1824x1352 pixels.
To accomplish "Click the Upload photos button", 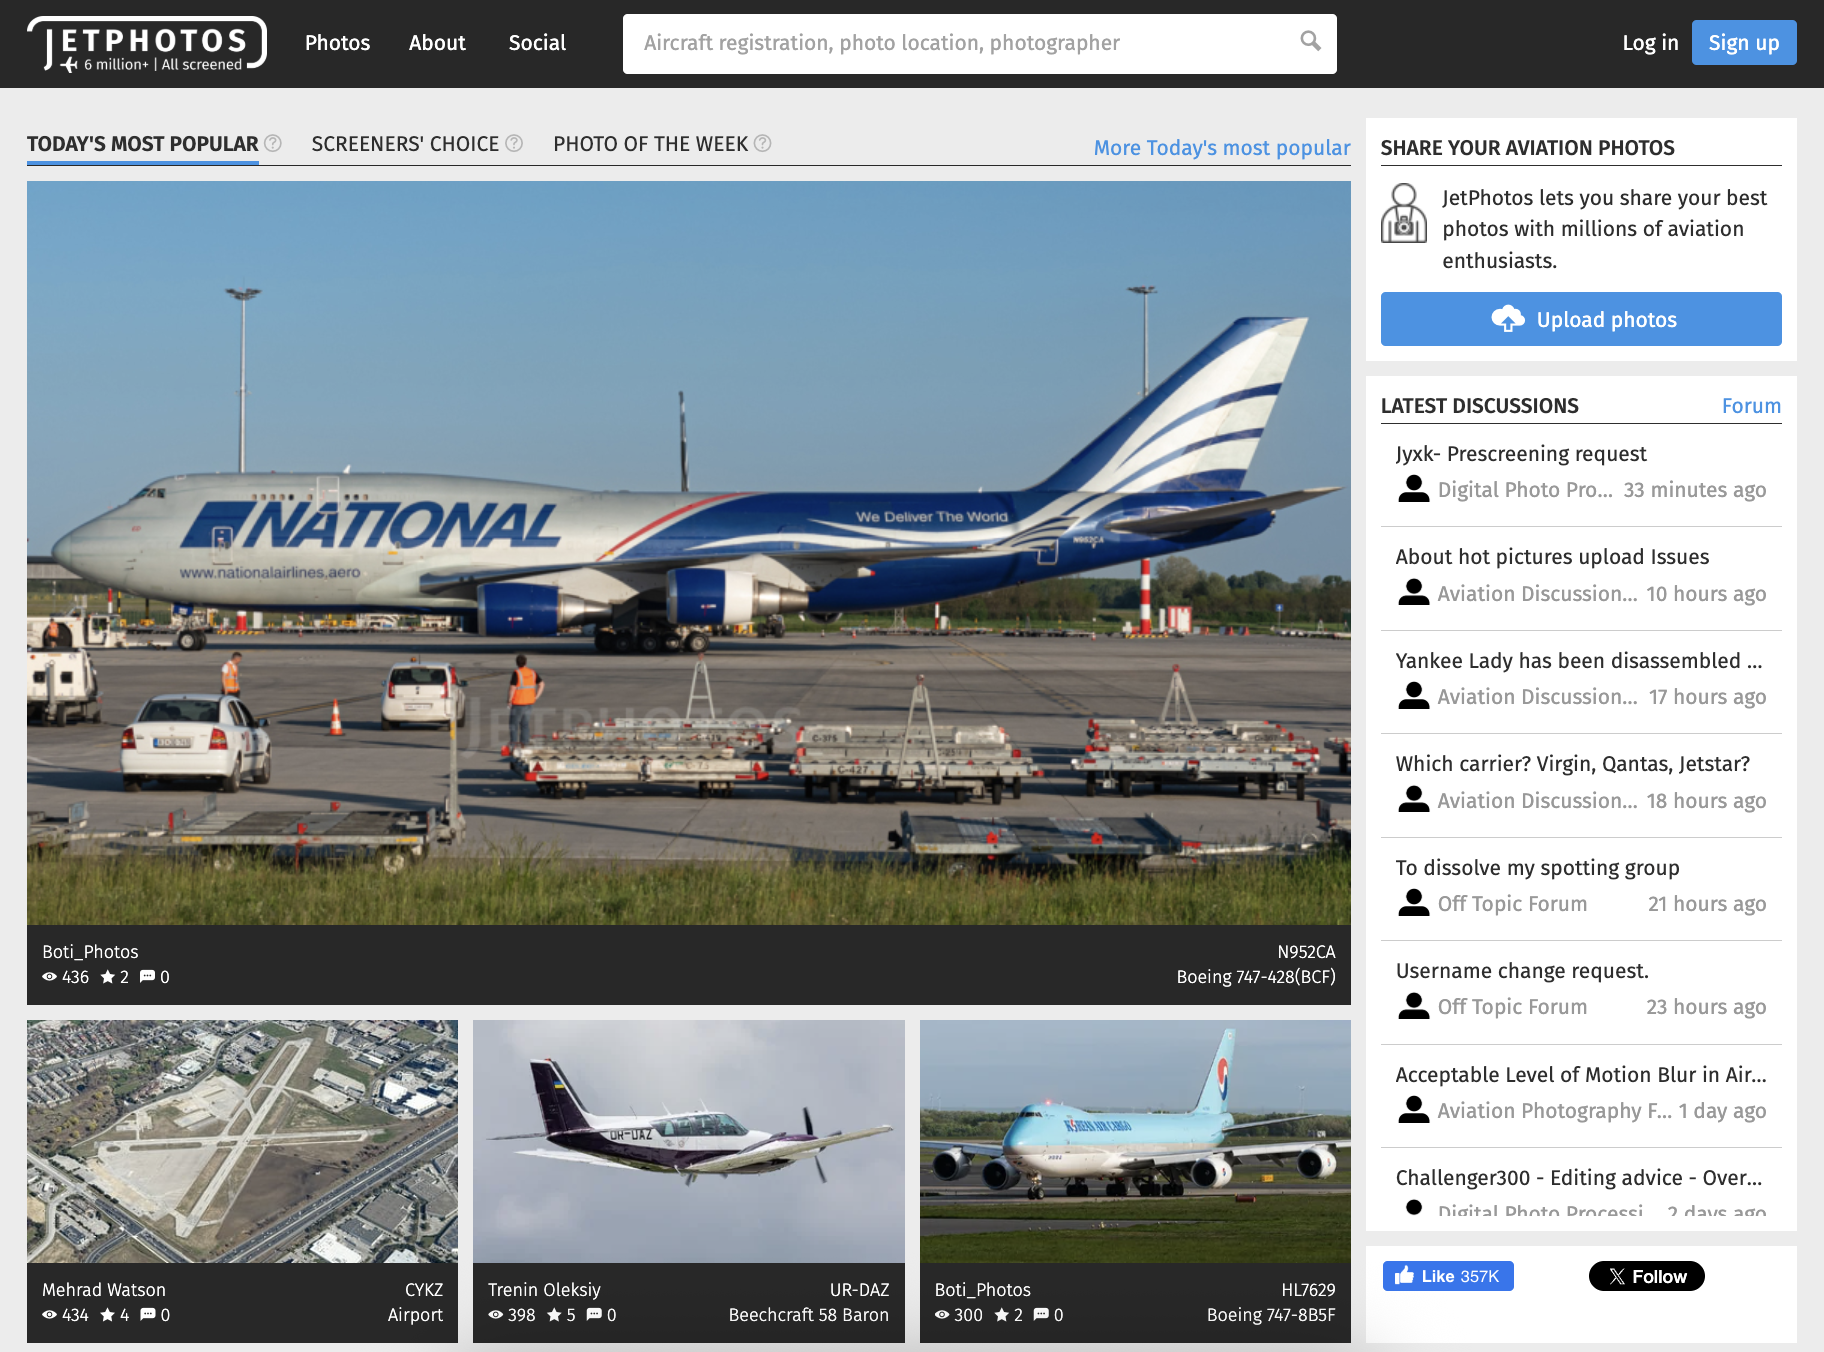I will [x=1580, y=319].
